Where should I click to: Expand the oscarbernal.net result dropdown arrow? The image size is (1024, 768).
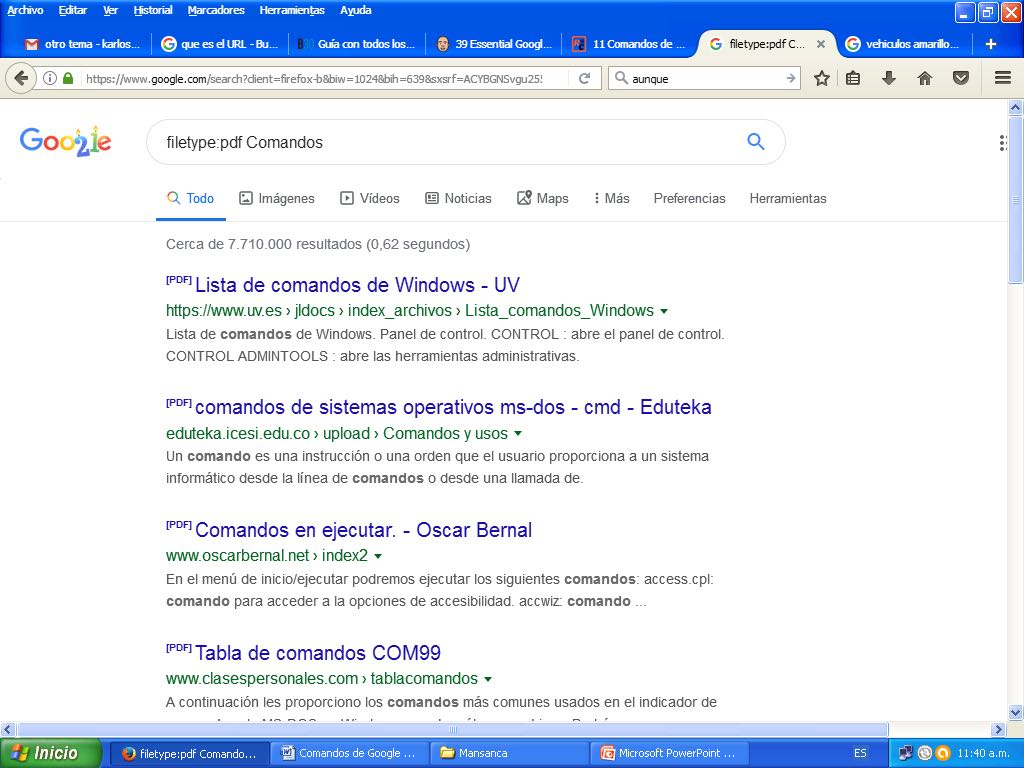pyautogui.click(x=378, y=556)
